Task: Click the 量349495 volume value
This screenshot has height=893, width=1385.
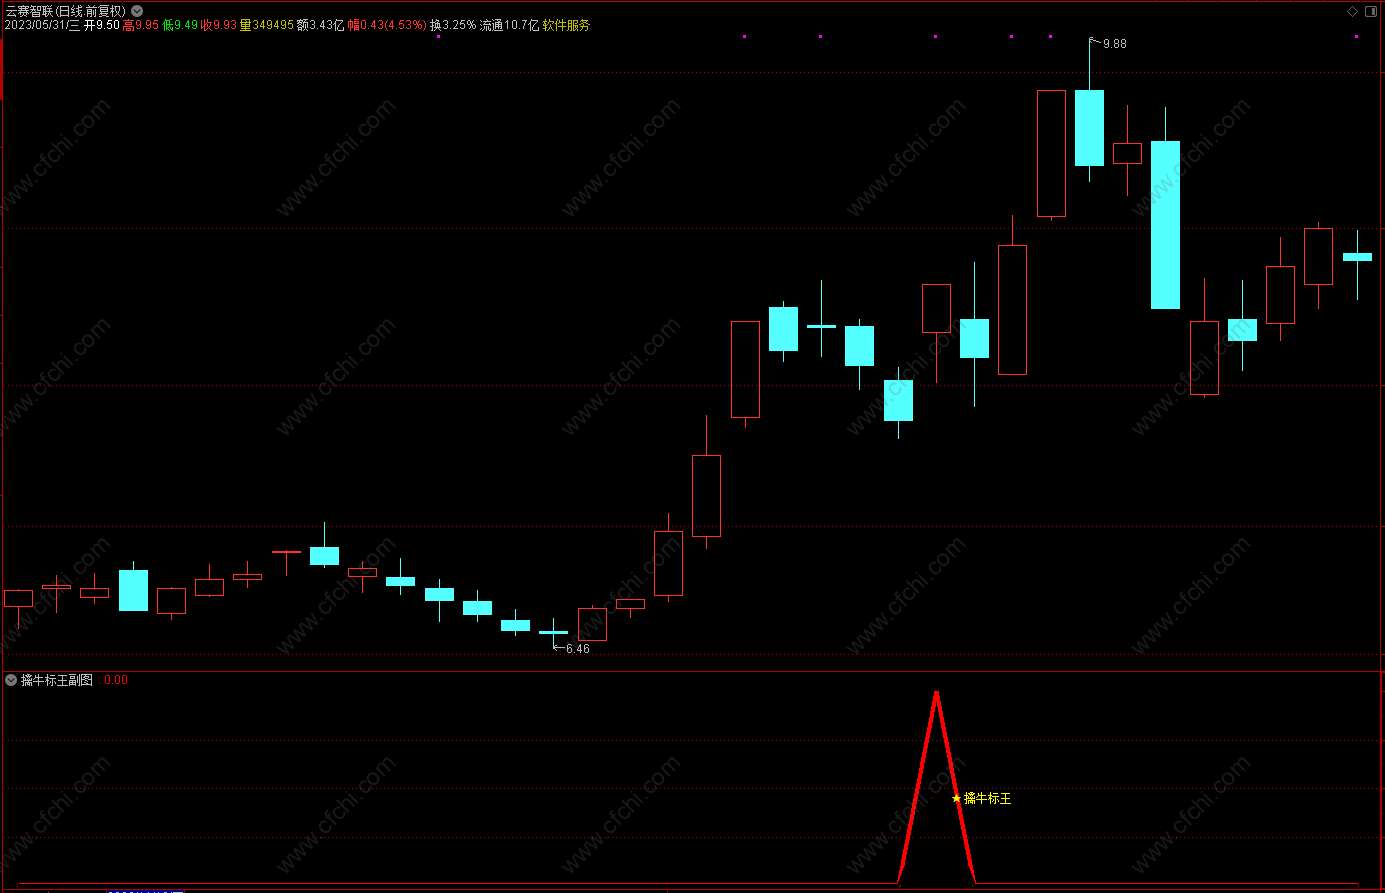Action: tap(267, 25)
